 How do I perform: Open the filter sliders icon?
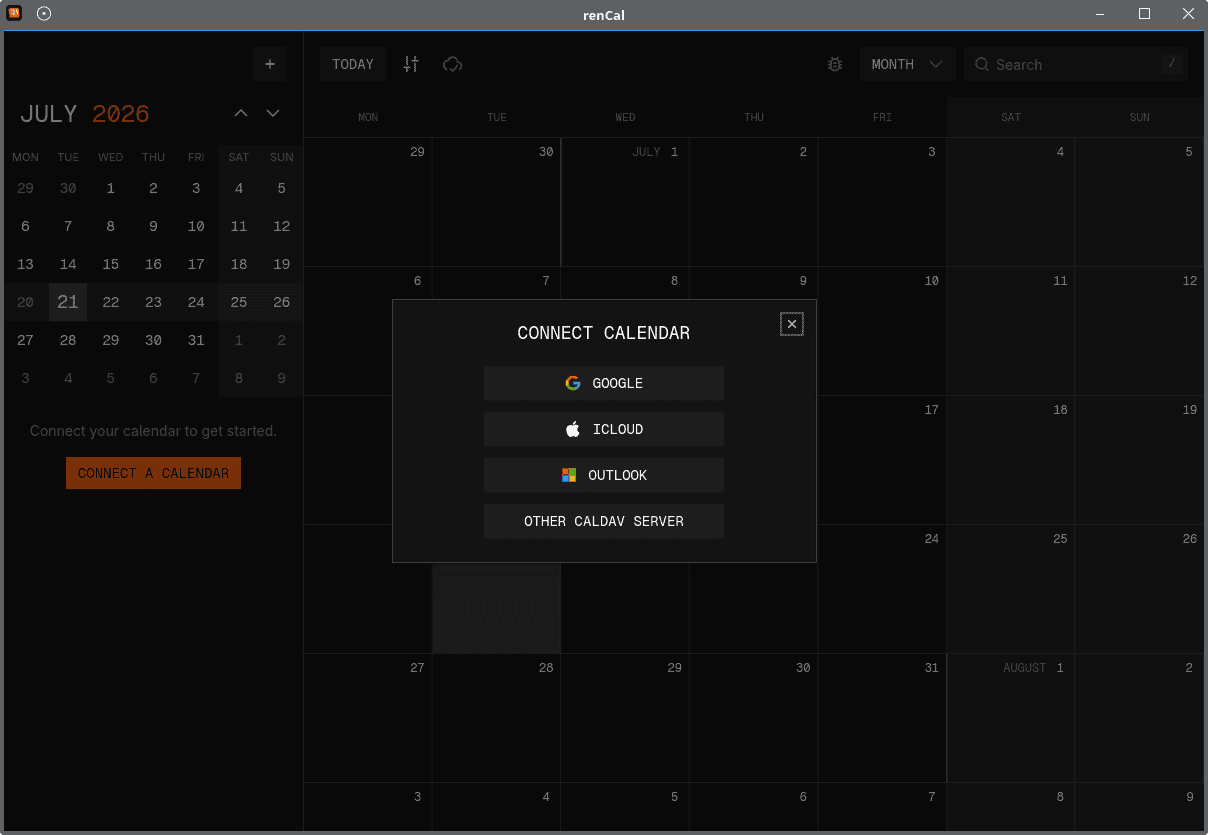point(411,64)
